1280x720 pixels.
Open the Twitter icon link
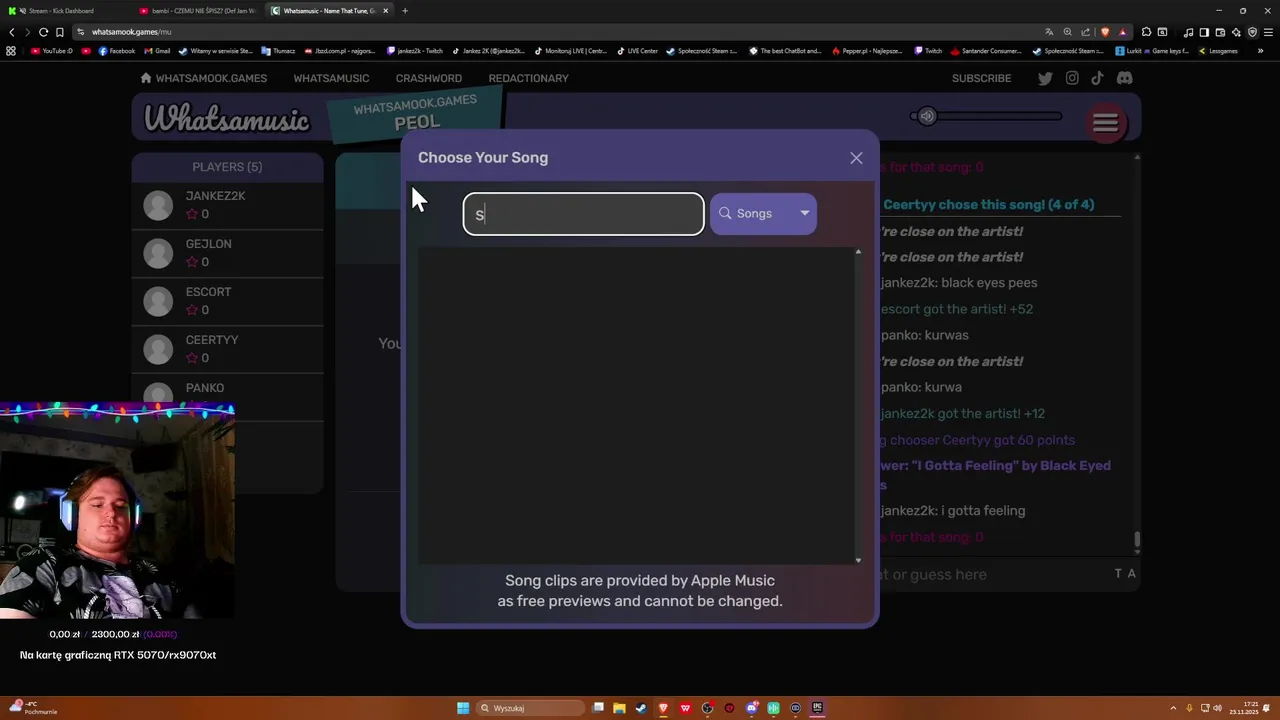coord(1045,78)
